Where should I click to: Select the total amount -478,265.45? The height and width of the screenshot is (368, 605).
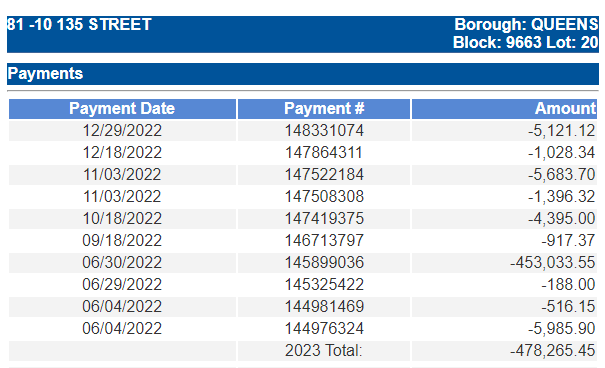coord(553,350)
